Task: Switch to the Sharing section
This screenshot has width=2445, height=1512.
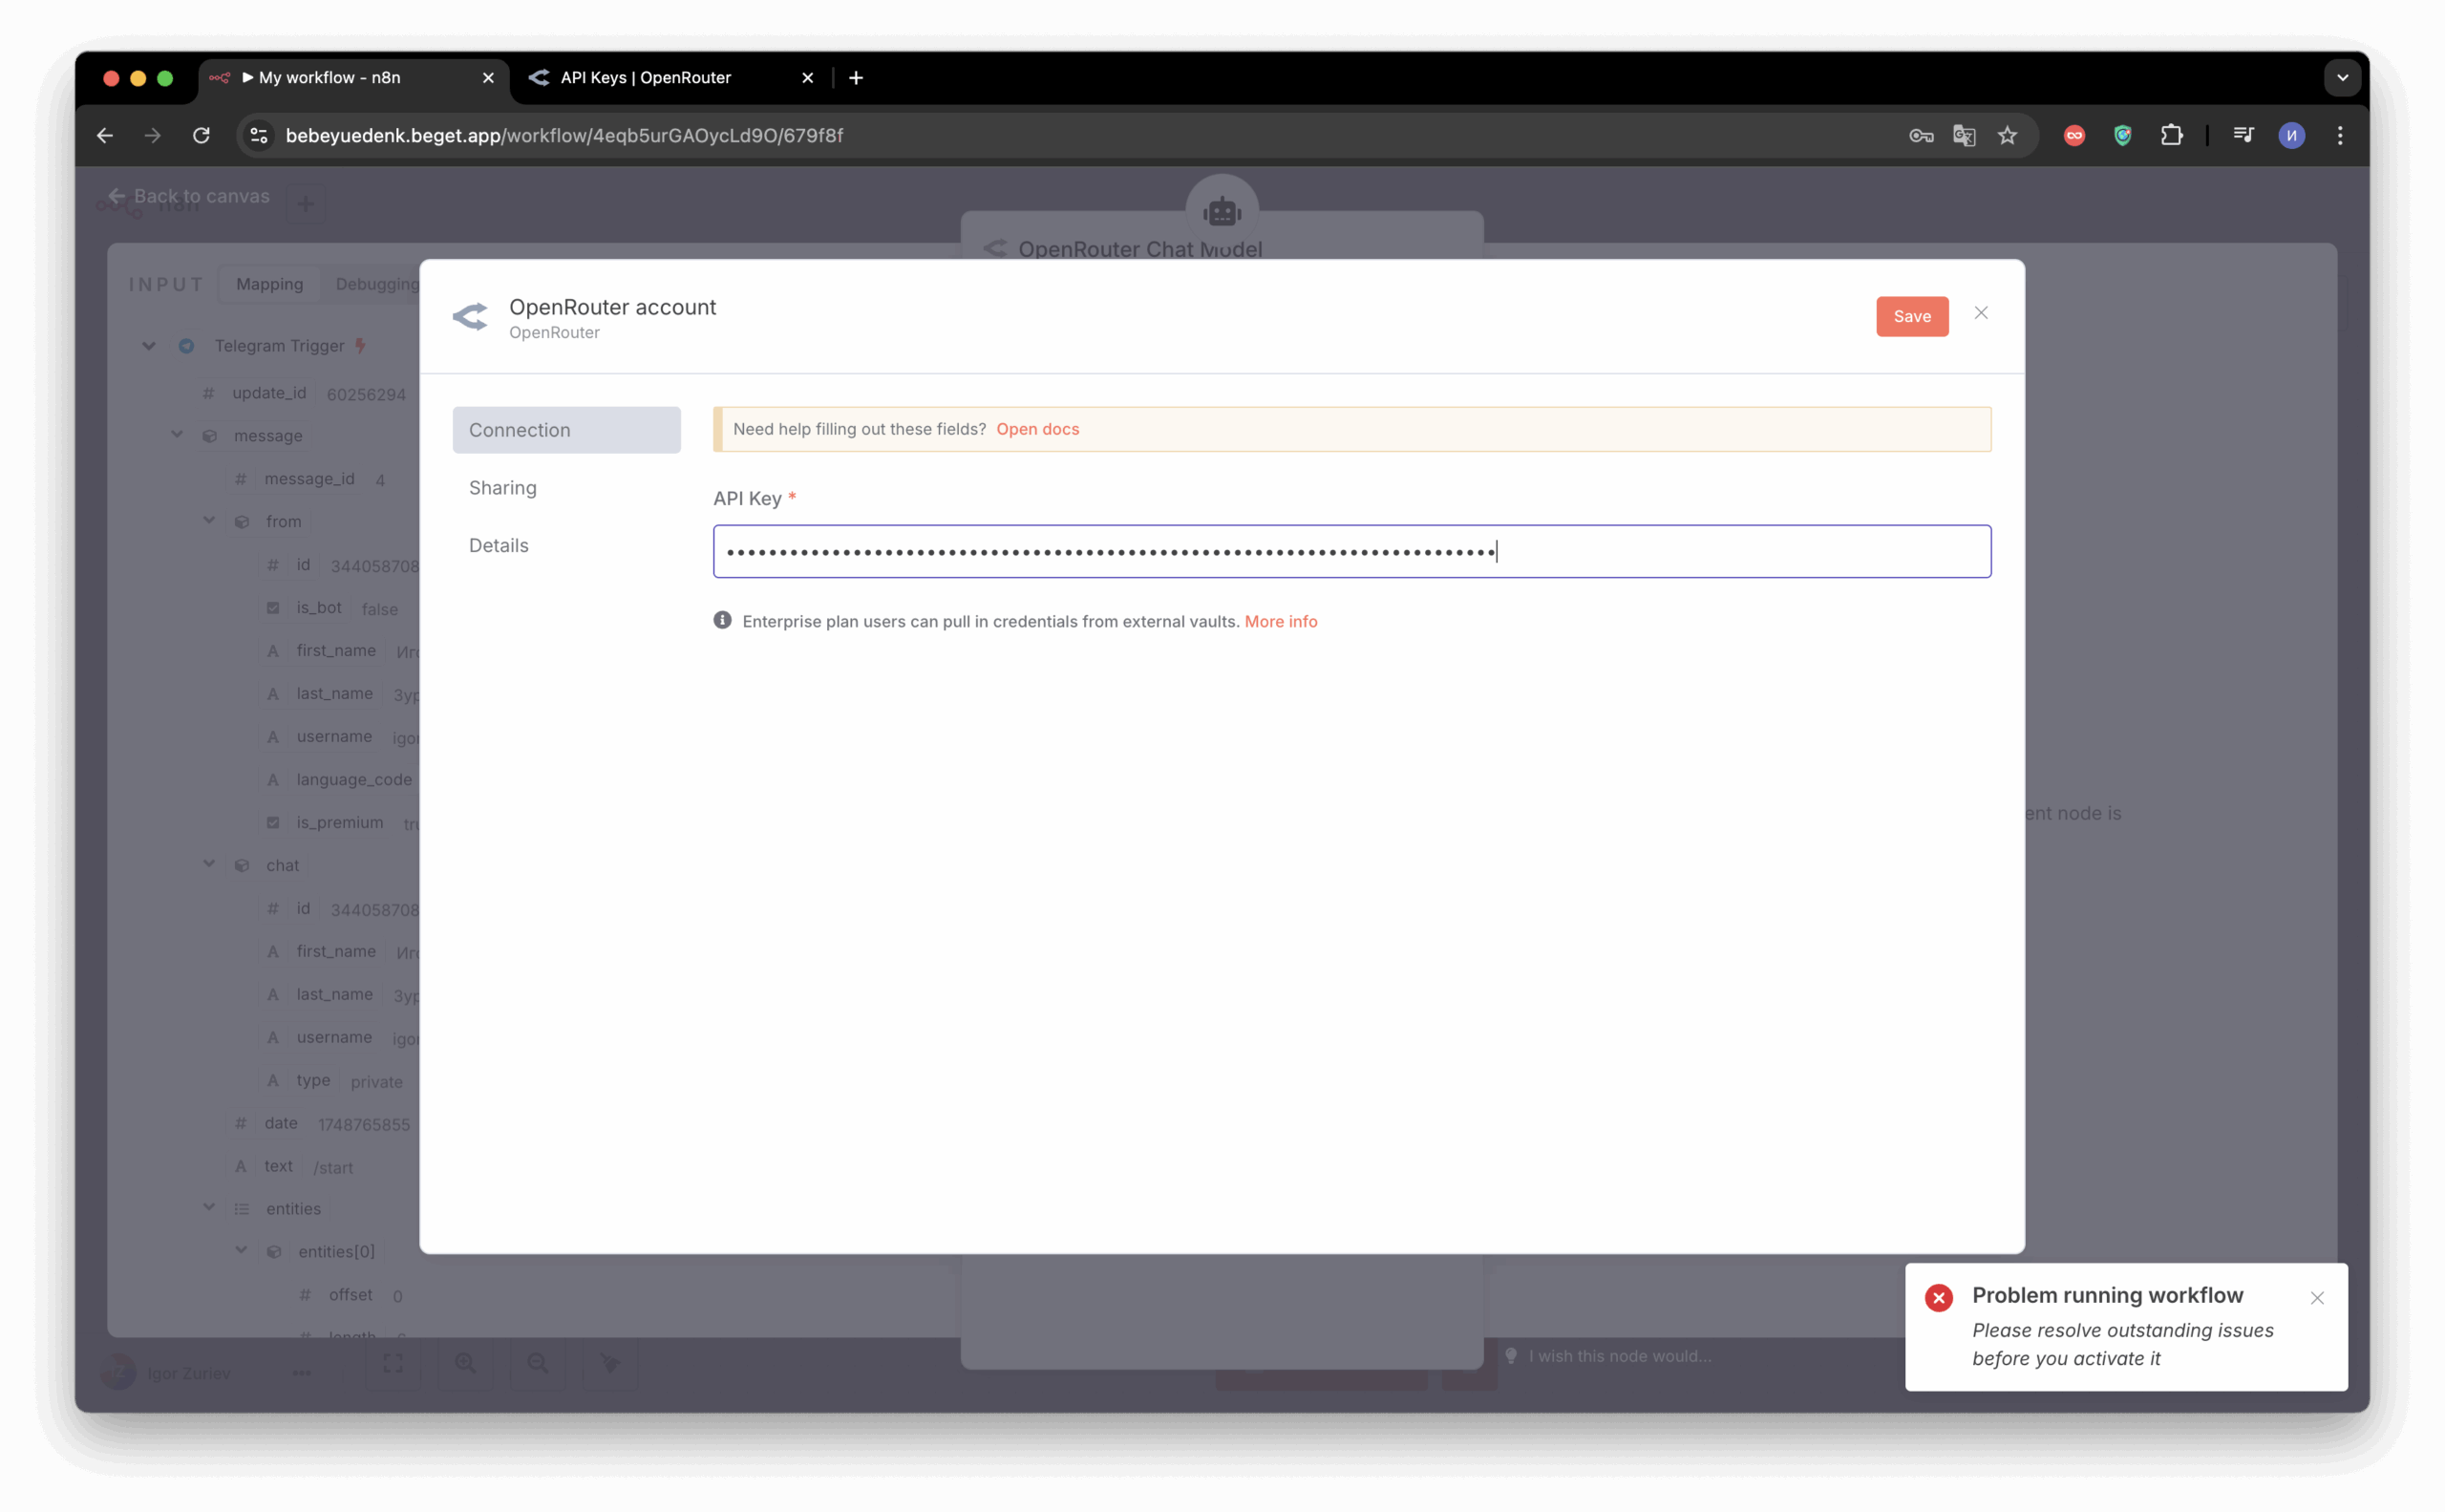Action: coord(503,488)
